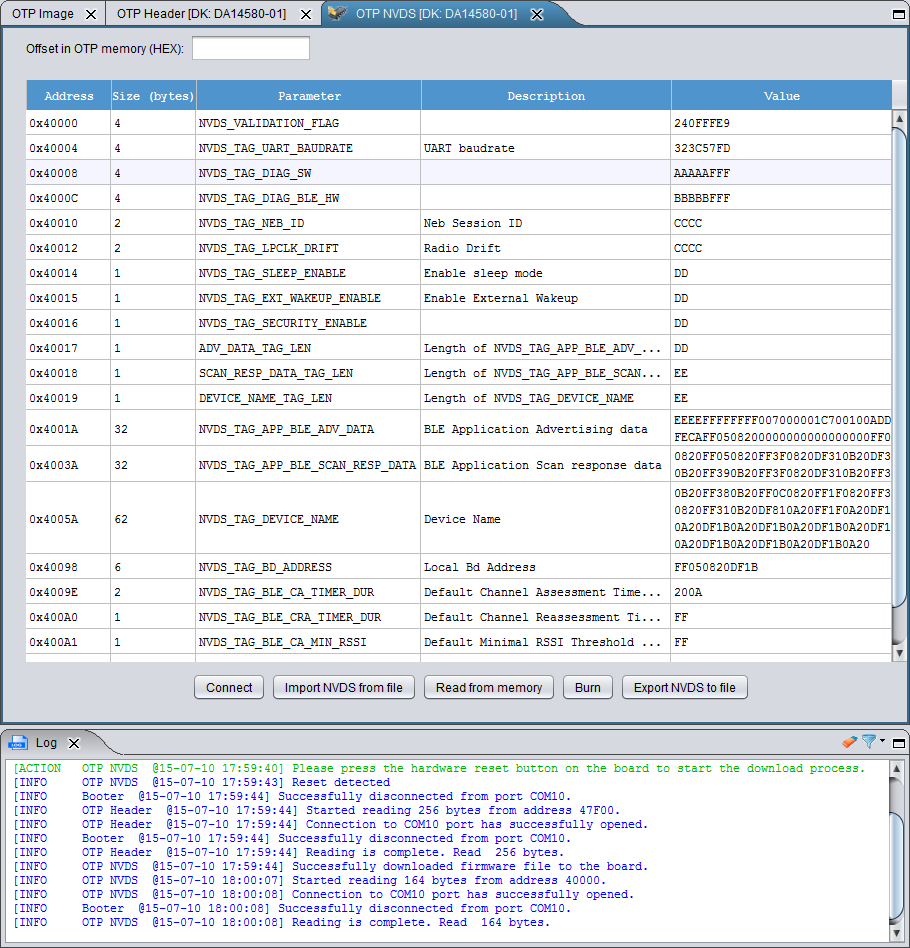The image size is (910, 948).
Task: Select value FF050820DF1B of Local Bd Address
Action: (x=781, y=567)
